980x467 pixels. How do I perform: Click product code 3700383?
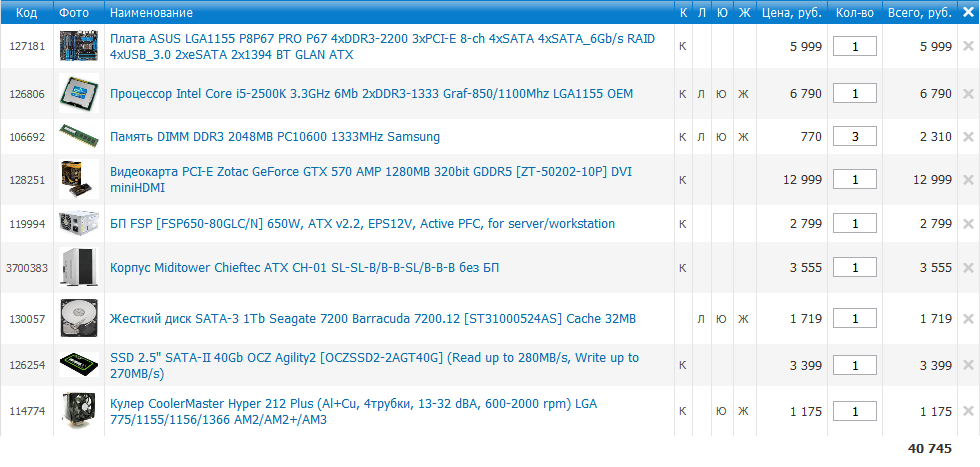(27, 268)
